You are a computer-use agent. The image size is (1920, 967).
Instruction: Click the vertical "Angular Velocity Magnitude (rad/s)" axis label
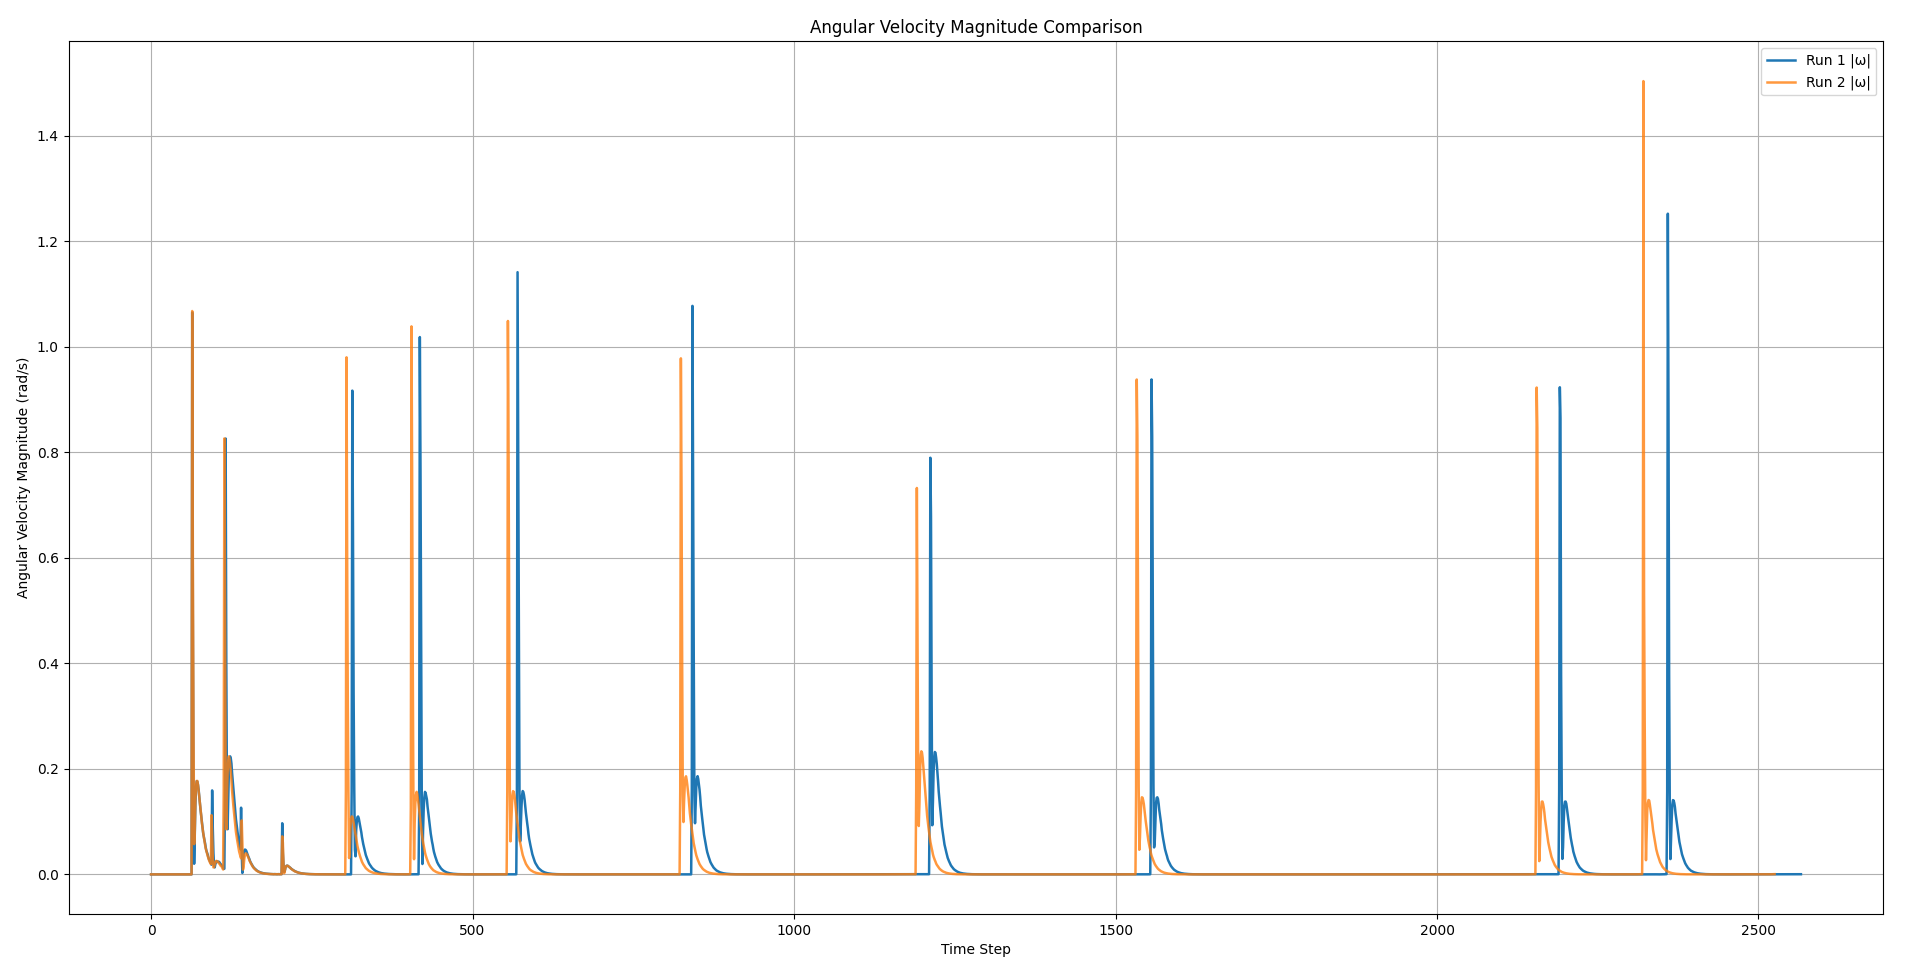tap(23, 478)
